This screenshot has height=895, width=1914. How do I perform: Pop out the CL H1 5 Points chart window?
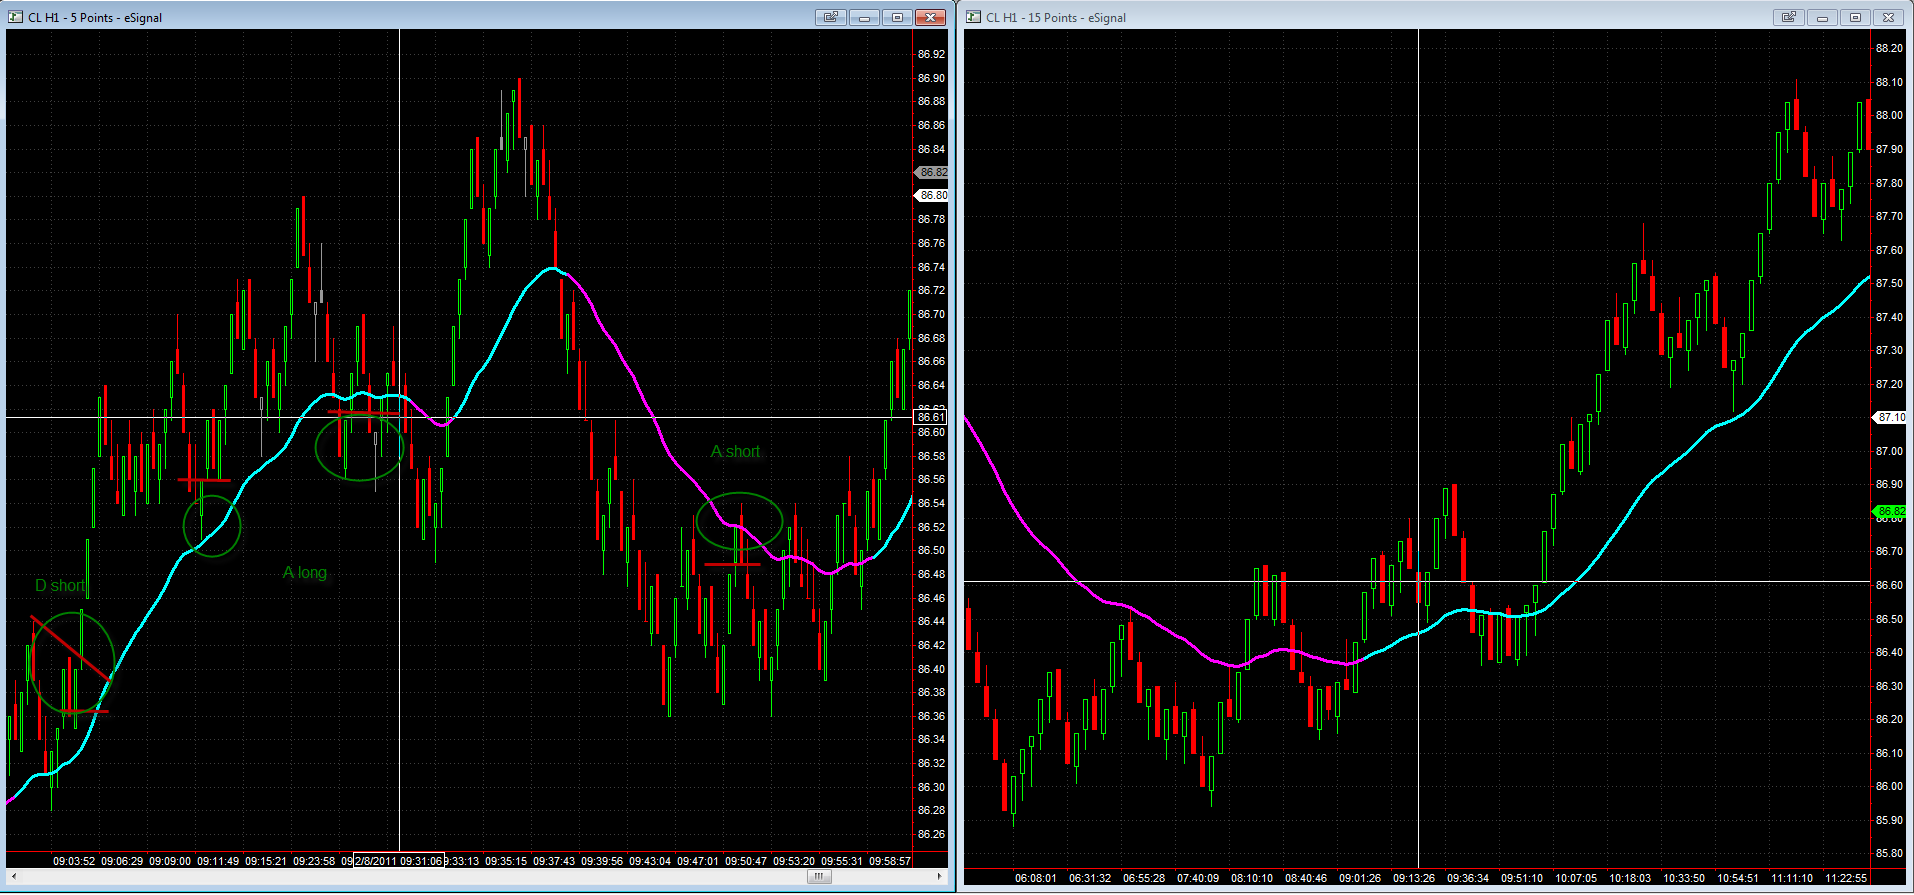830,17
